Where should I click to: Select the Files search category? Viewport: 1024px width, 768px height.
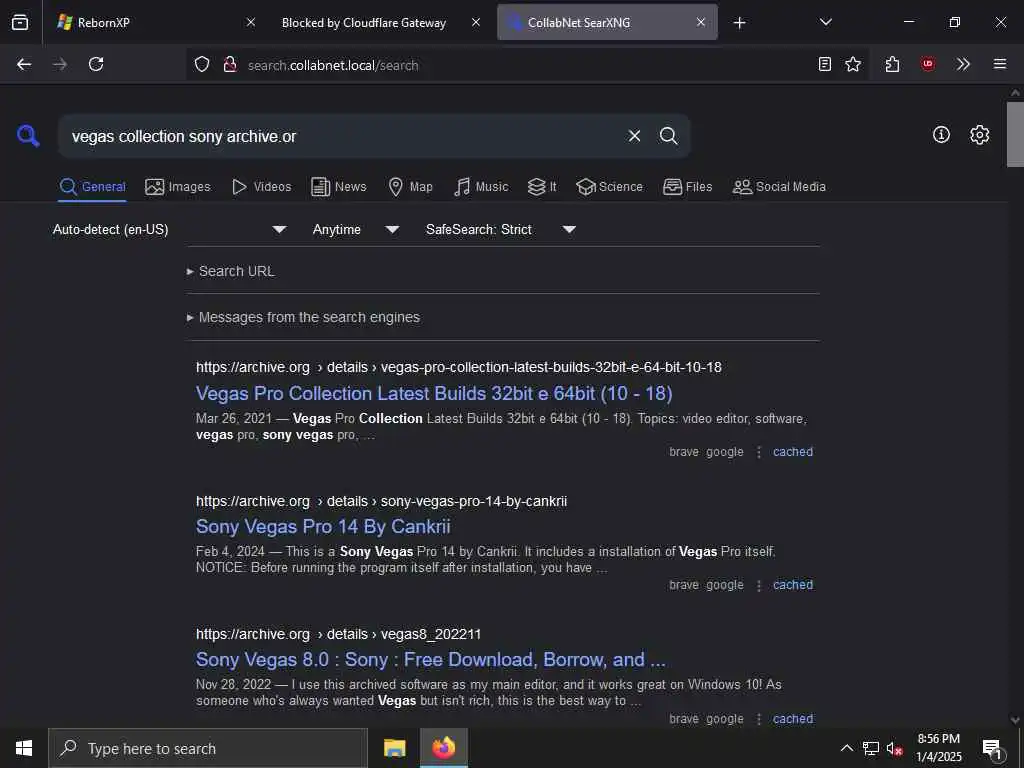point(687,187)
